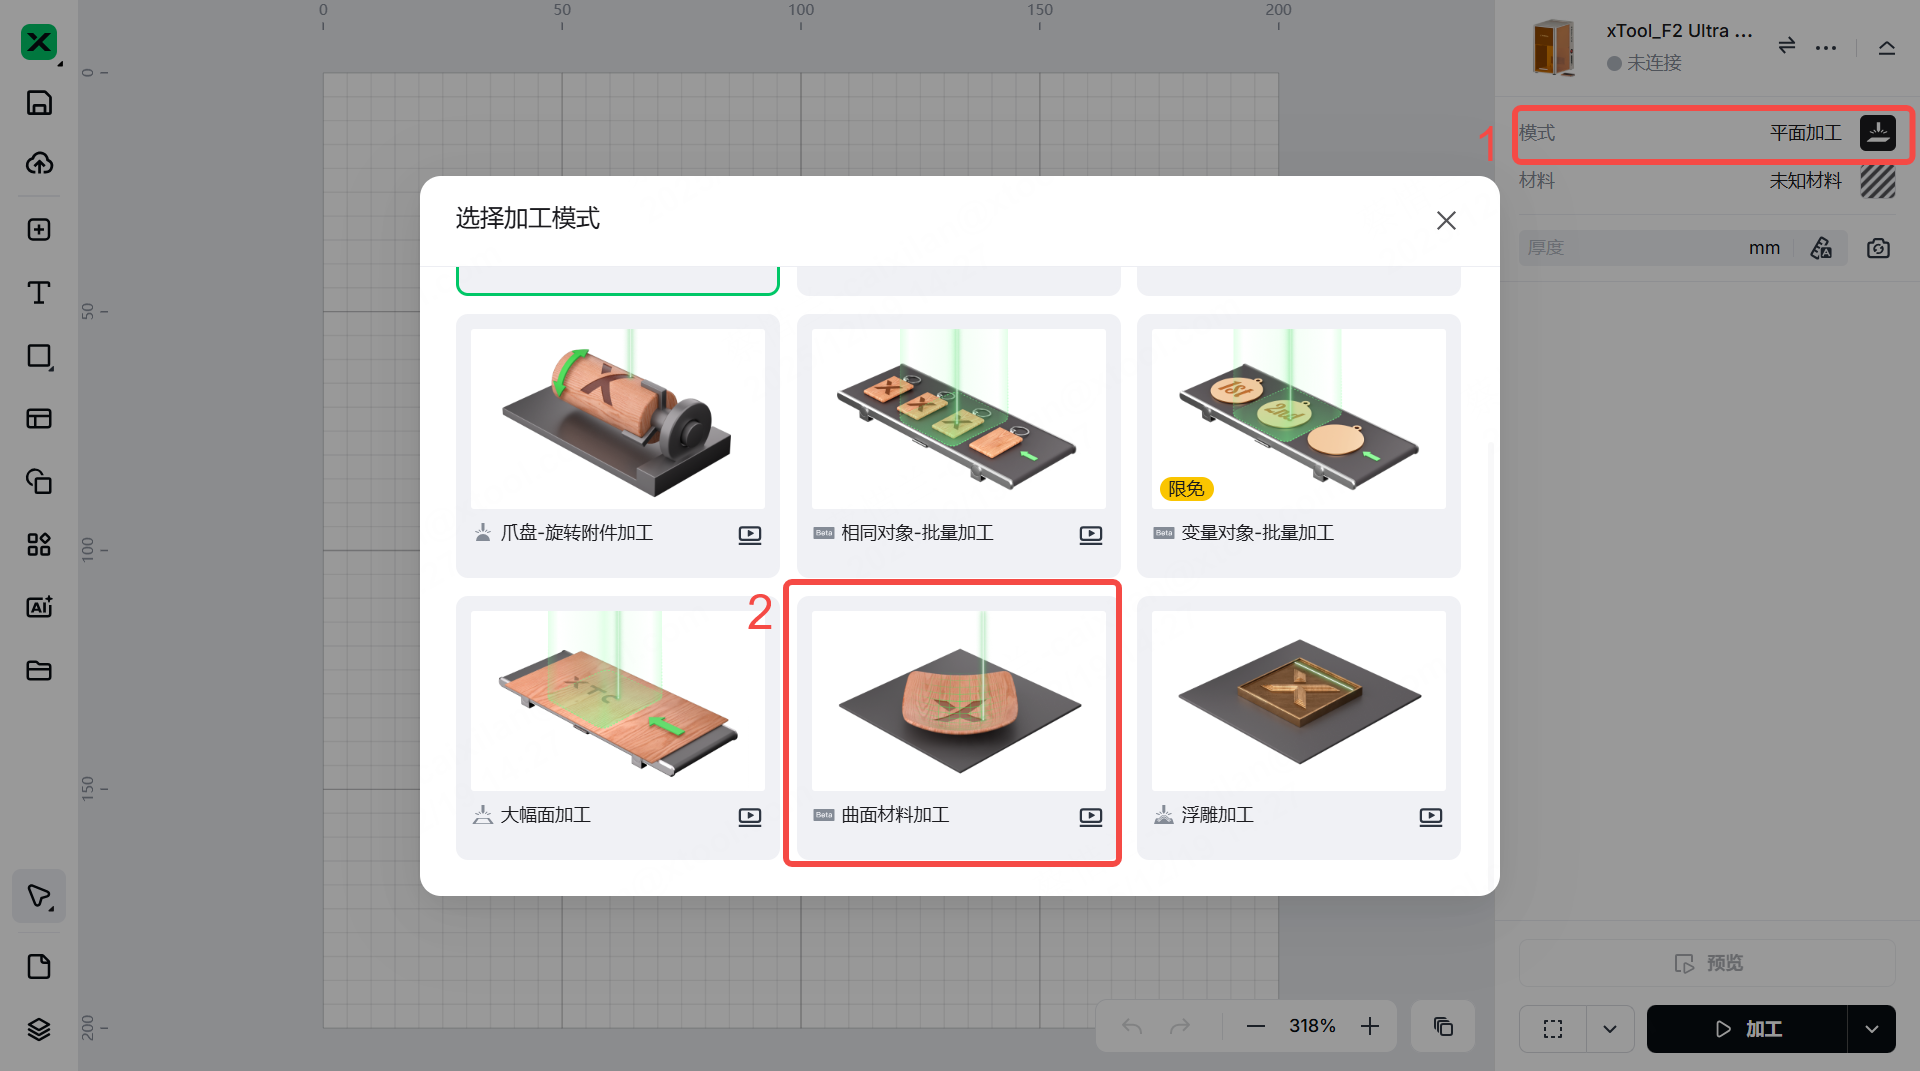
Task: Select the rectangle shape tool
Action: click(x=39, y=357)
